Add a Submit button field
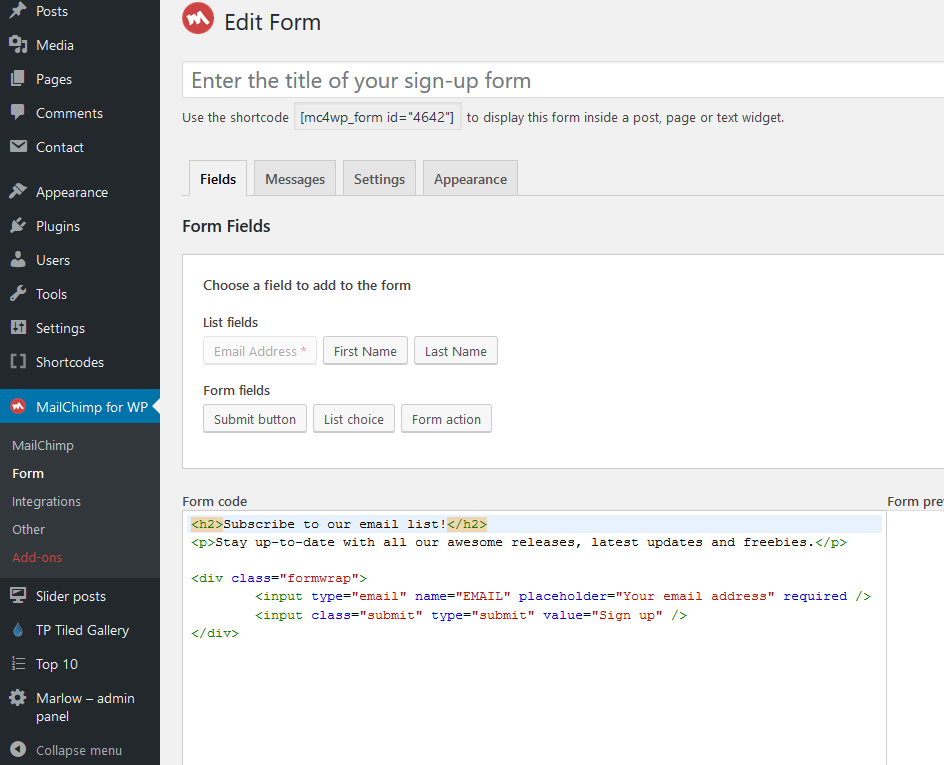Image resolution: width=944 pixels, height=765 pixels. tap(255, 419)
